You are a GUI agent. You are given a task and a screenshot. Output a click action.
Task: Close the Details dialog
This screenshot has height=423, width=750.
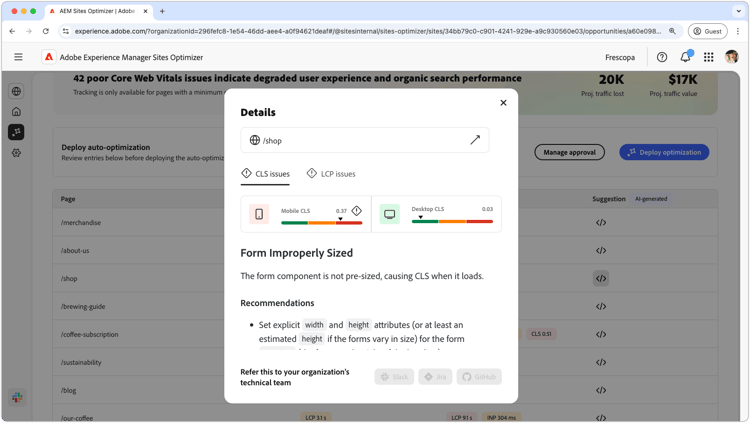tap(503, 103)
